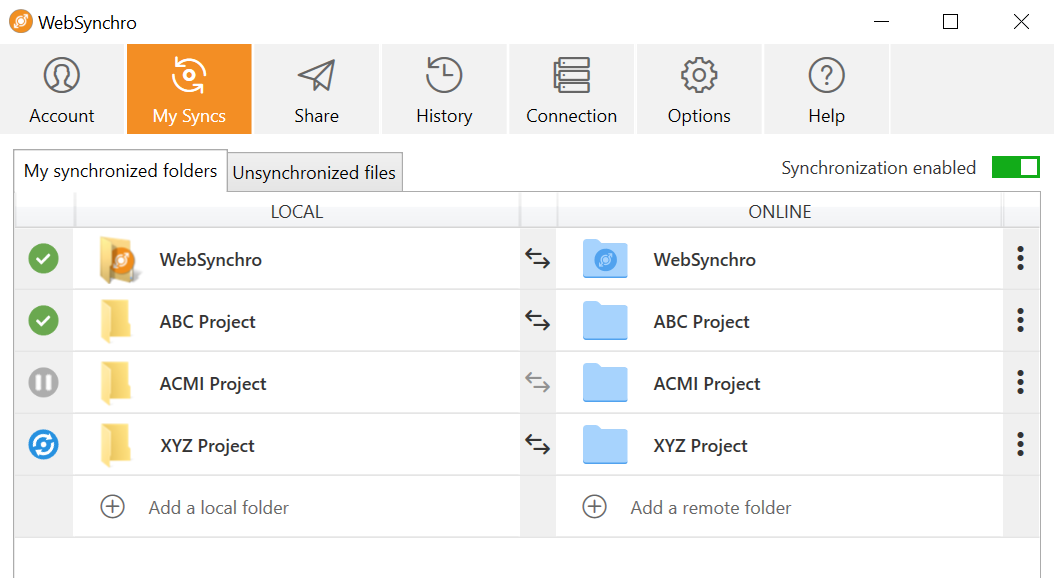Open the History section

click(x=444, y=89)
